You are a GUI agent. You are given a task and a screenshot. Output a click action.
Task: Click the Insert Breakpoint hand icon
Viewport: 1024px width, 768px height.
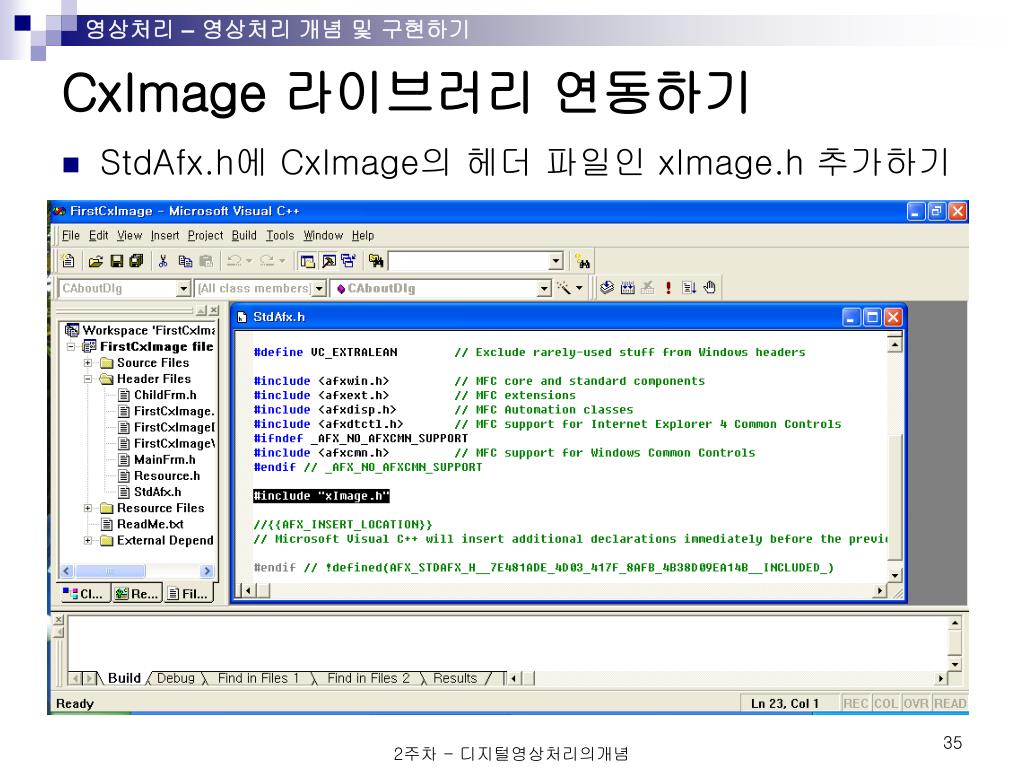click(710, 287)
